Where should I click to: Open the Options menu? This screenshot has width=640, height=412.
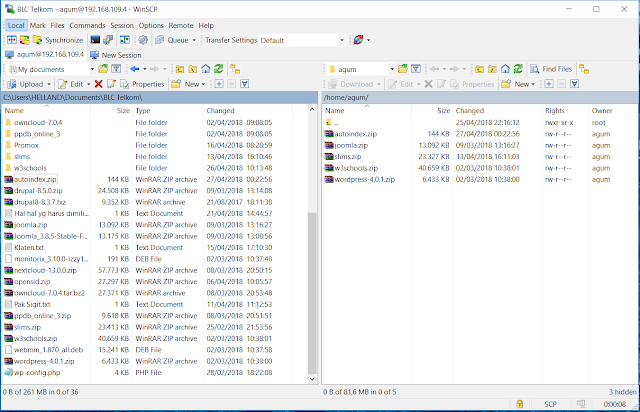point(151,25)
